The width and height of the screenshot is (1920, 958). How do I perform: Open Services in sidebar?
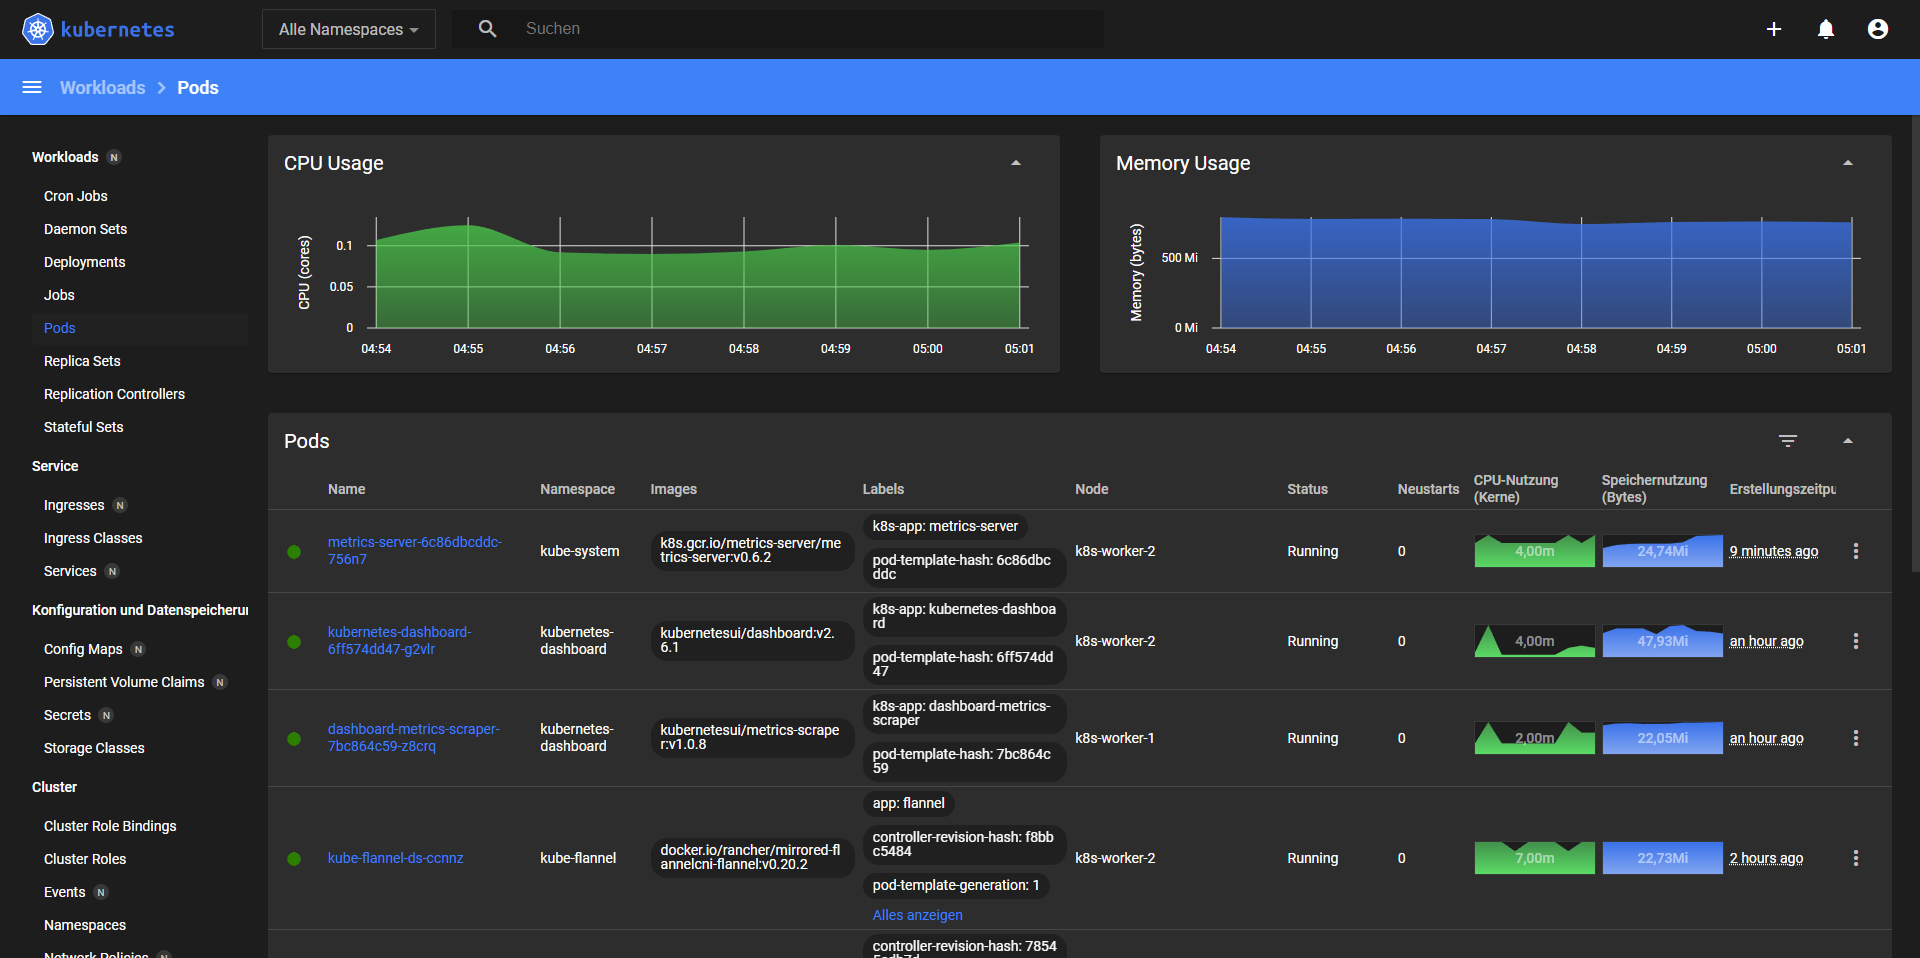tap(70, 571)
